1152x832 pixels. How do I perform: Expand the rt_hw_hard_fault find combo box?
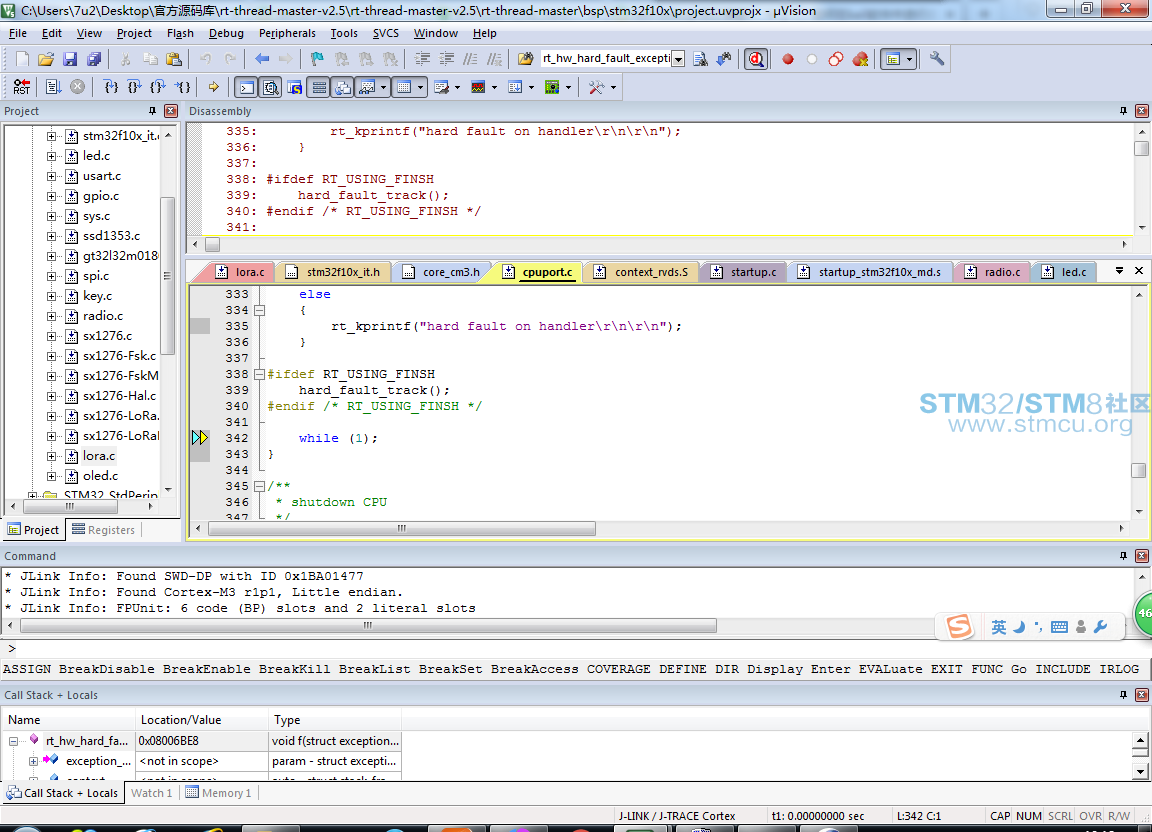[x=678, y=59]
